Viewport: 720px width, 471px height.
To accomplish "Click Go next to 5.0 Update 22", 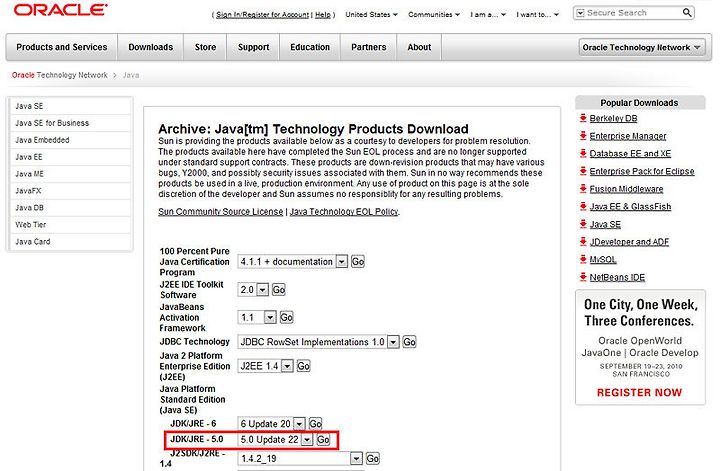I will (323, 439).
